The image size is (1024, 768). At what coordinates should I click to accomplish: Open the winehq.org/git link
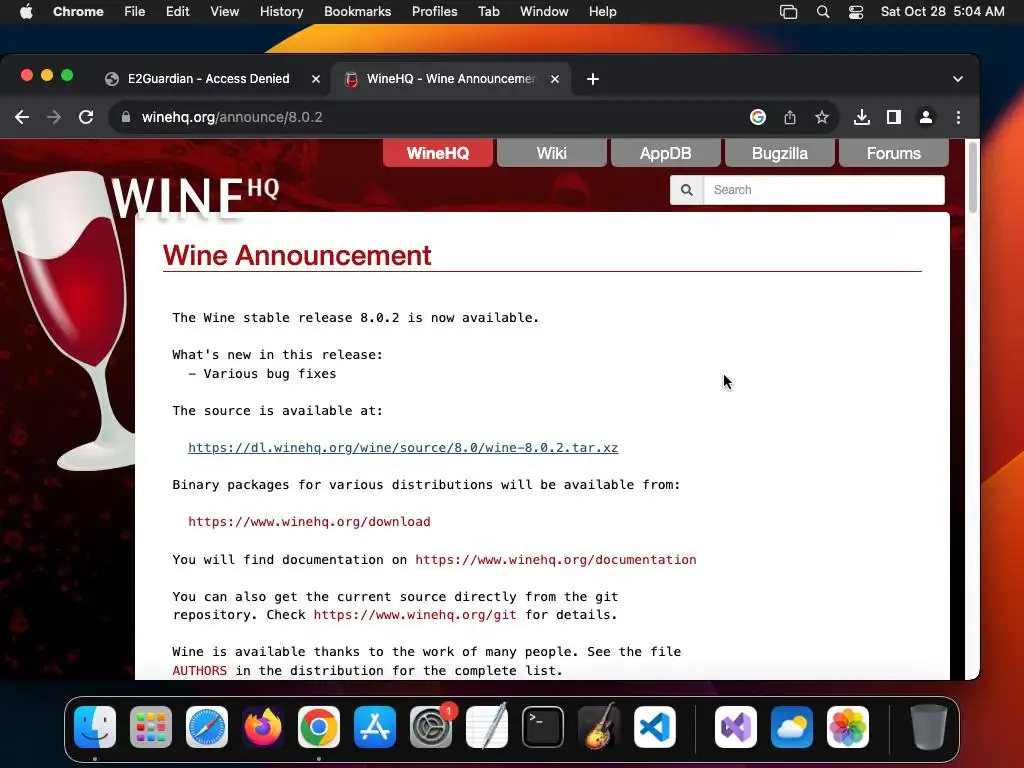point(415,615)
